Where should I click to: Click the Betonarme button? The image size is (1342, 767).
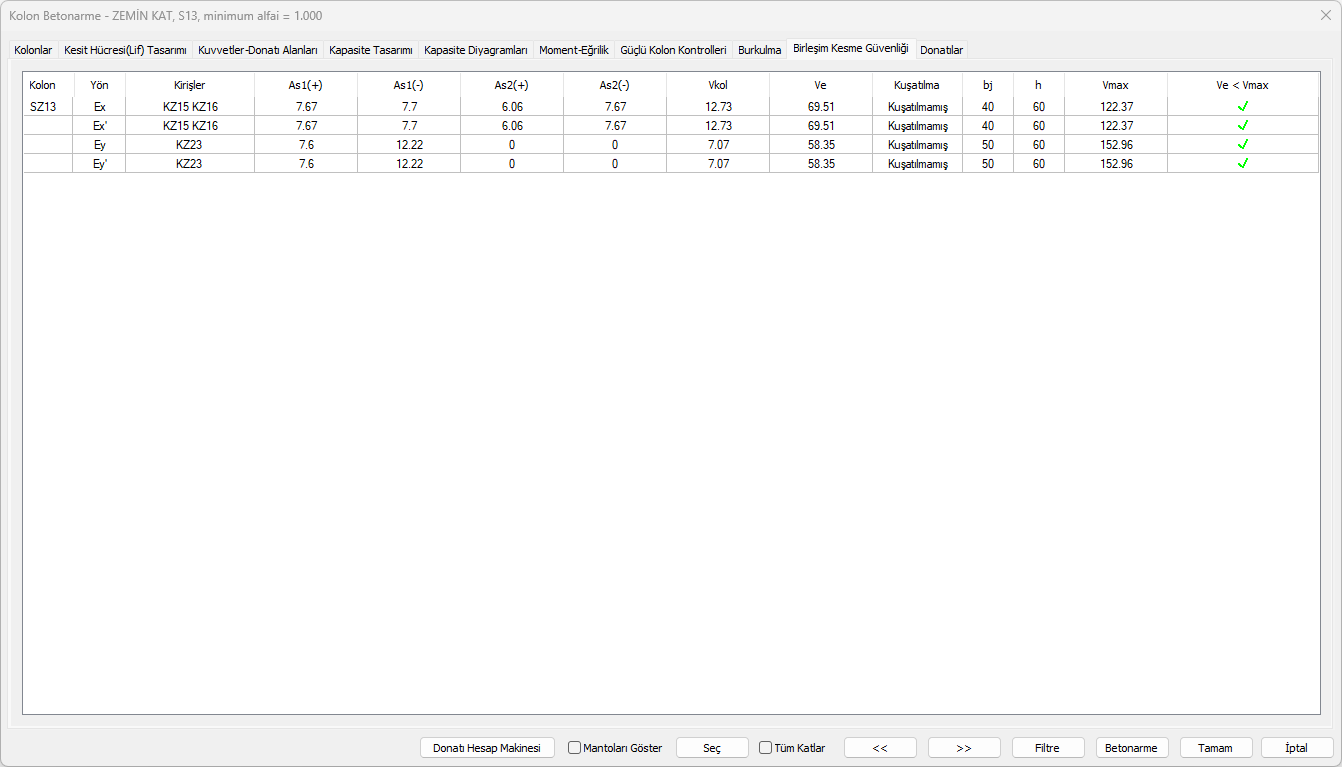1132,748
